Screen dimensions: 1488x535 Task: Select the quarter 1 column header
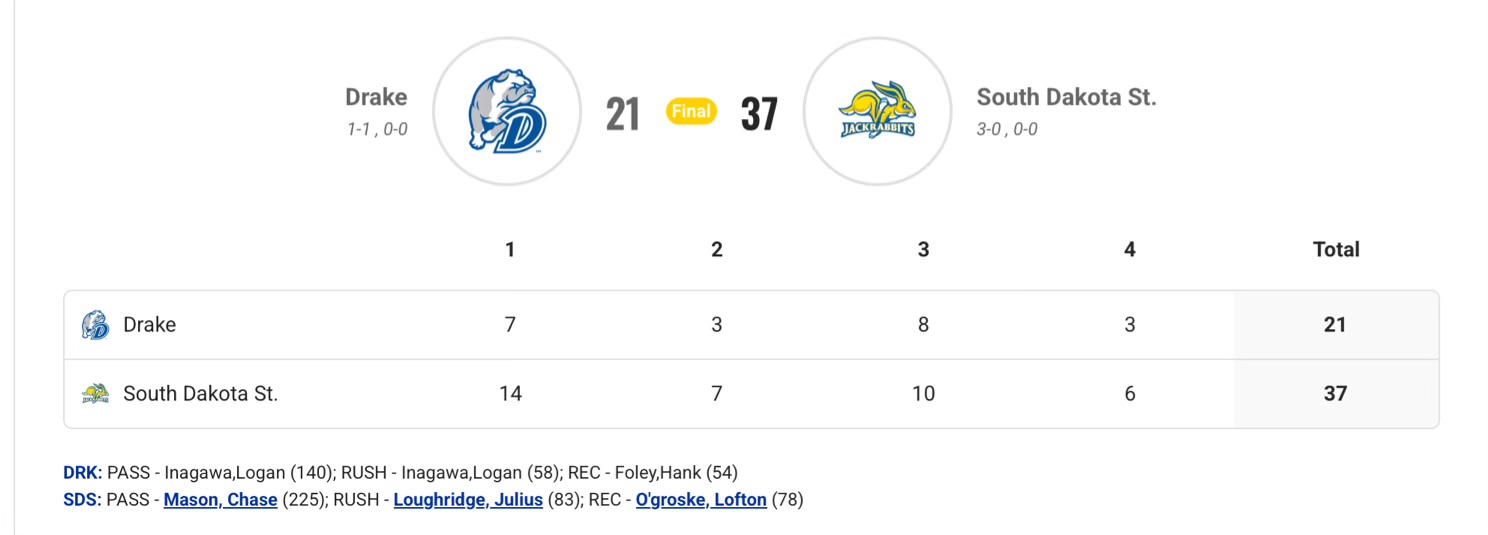[x=510, y=250]
